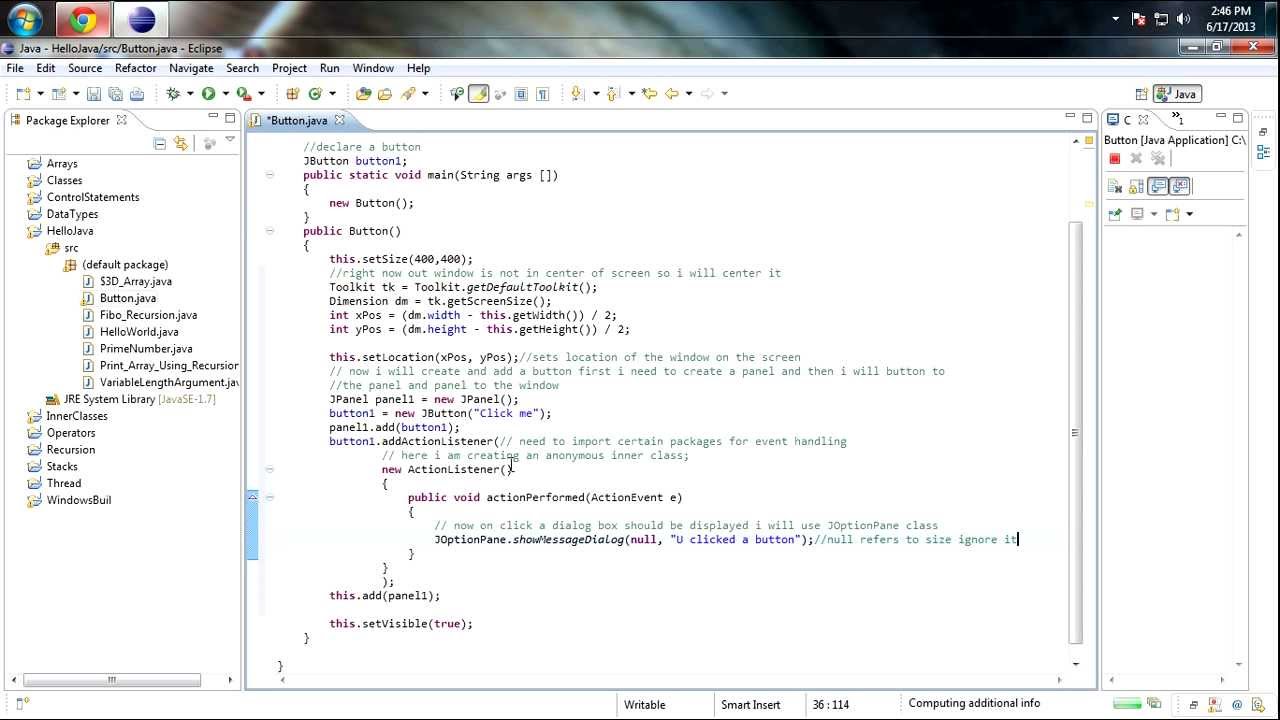Start Debug with the bug icon
This screenshot has height=720, width=1280.
click(173, 94)
